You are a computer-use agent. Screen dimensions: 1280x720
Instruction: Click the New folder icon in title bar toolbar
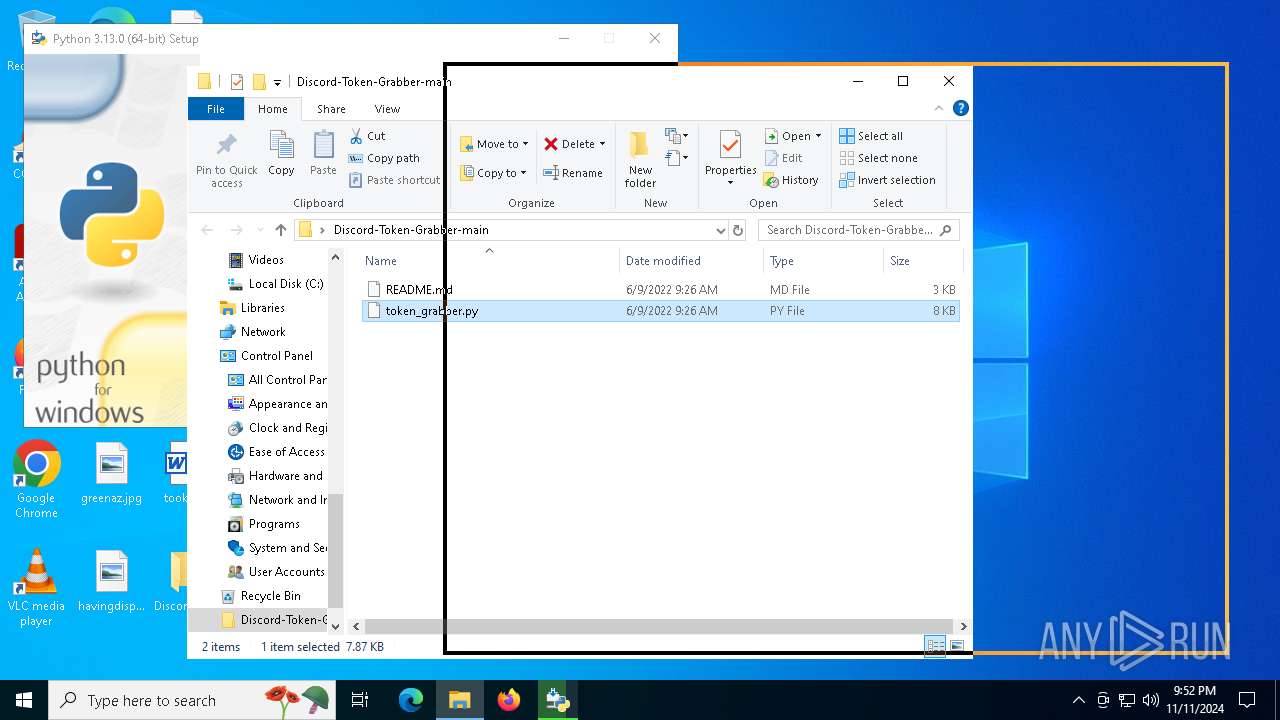tap(259, 82)
